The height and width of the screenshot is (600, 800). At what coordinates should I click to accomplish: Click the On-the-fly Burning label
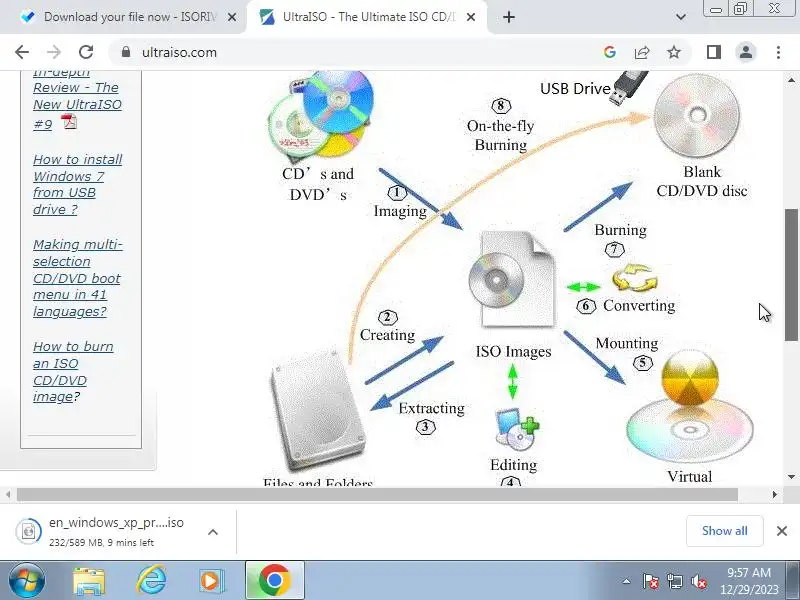(501, 135)
